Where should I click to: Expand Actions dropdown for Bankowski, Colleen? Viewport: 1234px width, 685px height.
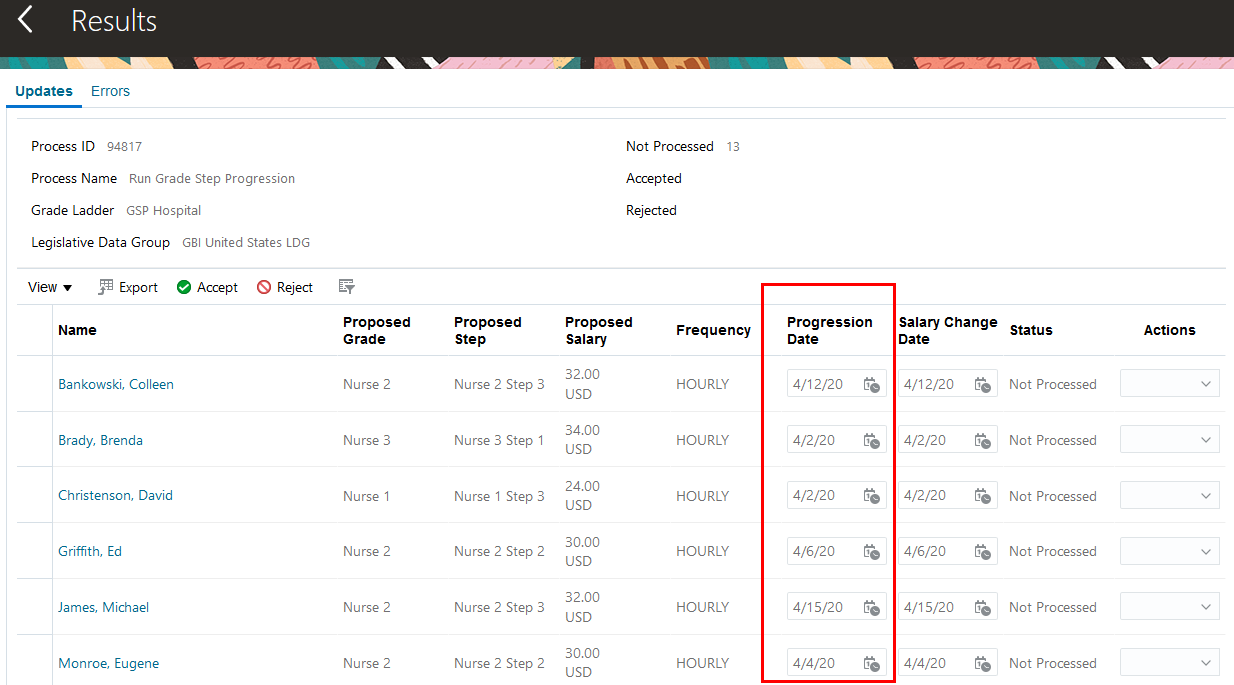pos(1170,384)
